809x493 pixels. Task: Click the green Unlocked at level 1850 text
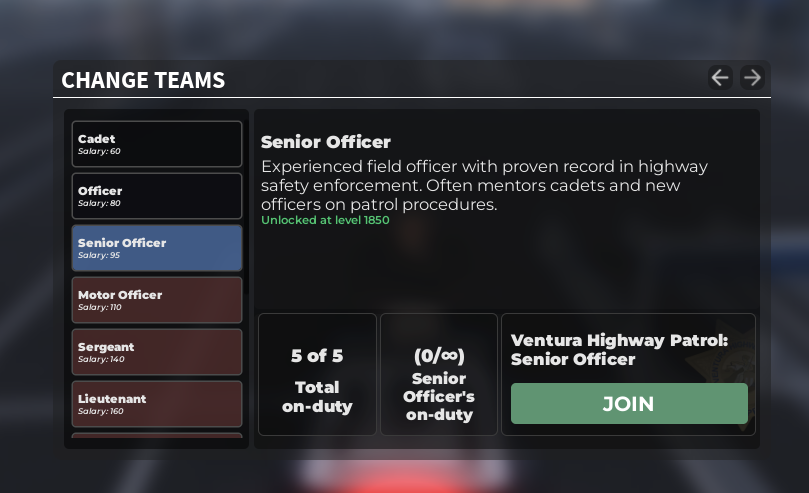click(325, 220)
